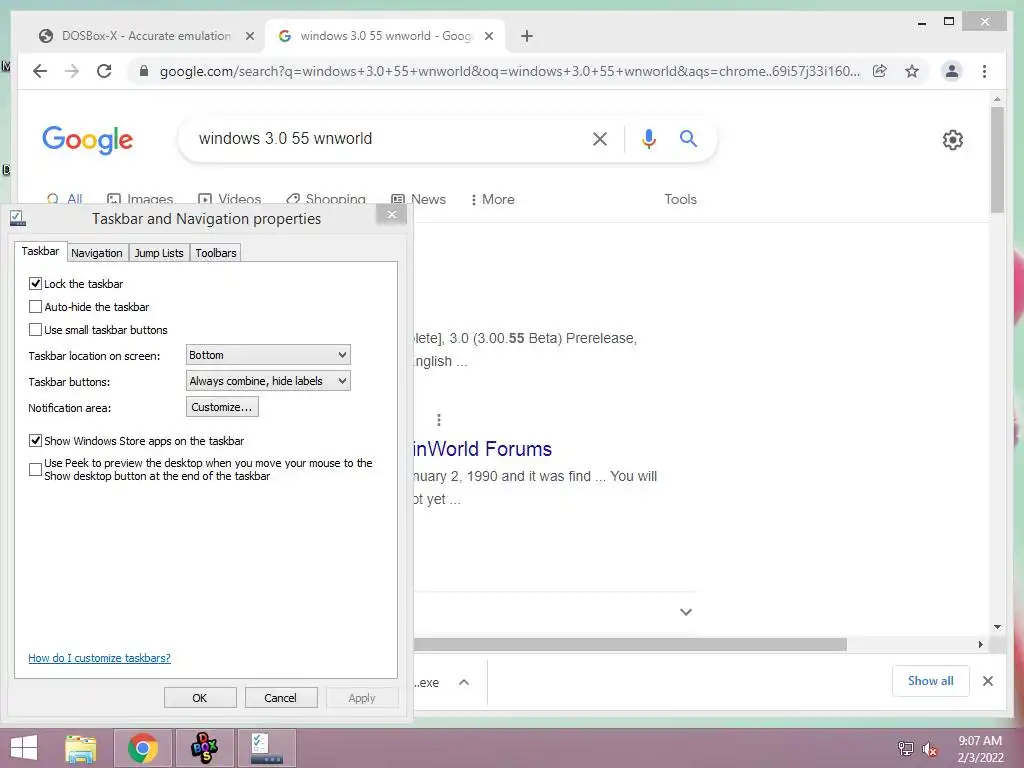
Task: Open How do I customize taskbars link
Action: click(x=99, y=658)
